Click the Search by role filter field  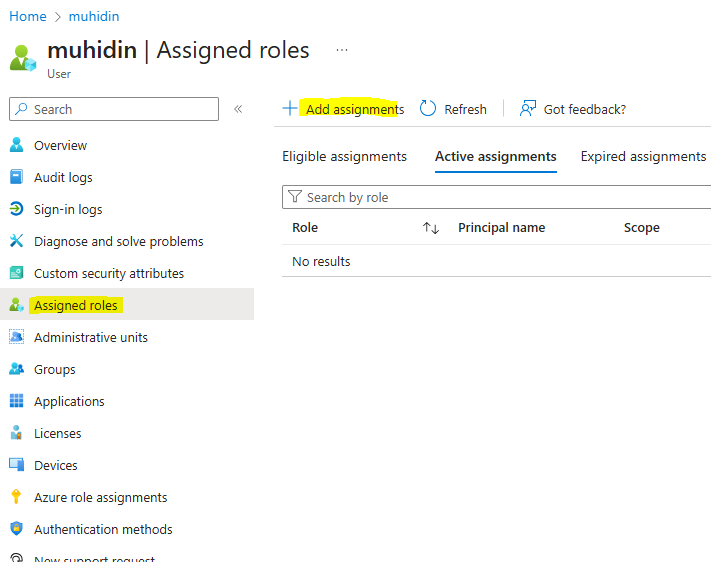point(500,197)
